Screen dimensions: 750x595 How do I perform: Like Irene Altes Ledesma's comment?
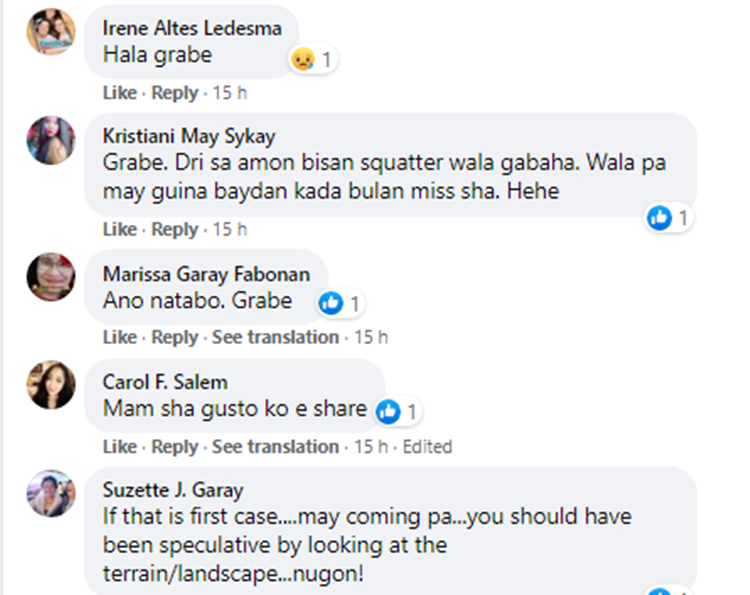[x=119, y=93]
